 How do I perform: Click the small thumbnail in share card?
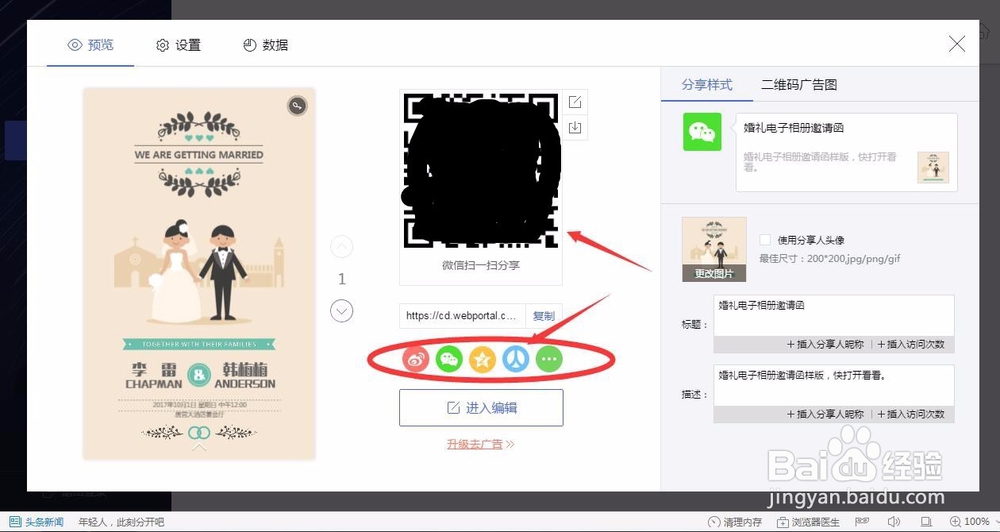coord(933,167)
